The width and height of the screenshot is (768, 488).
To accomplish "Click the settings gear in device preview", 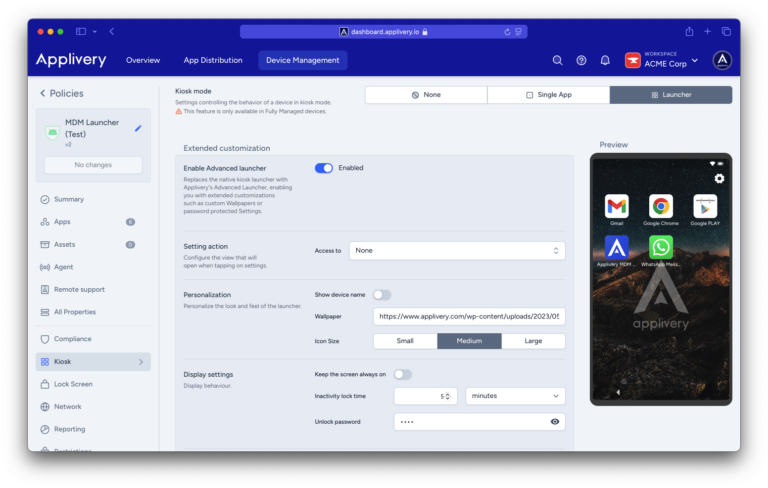I will pos(719,179).
